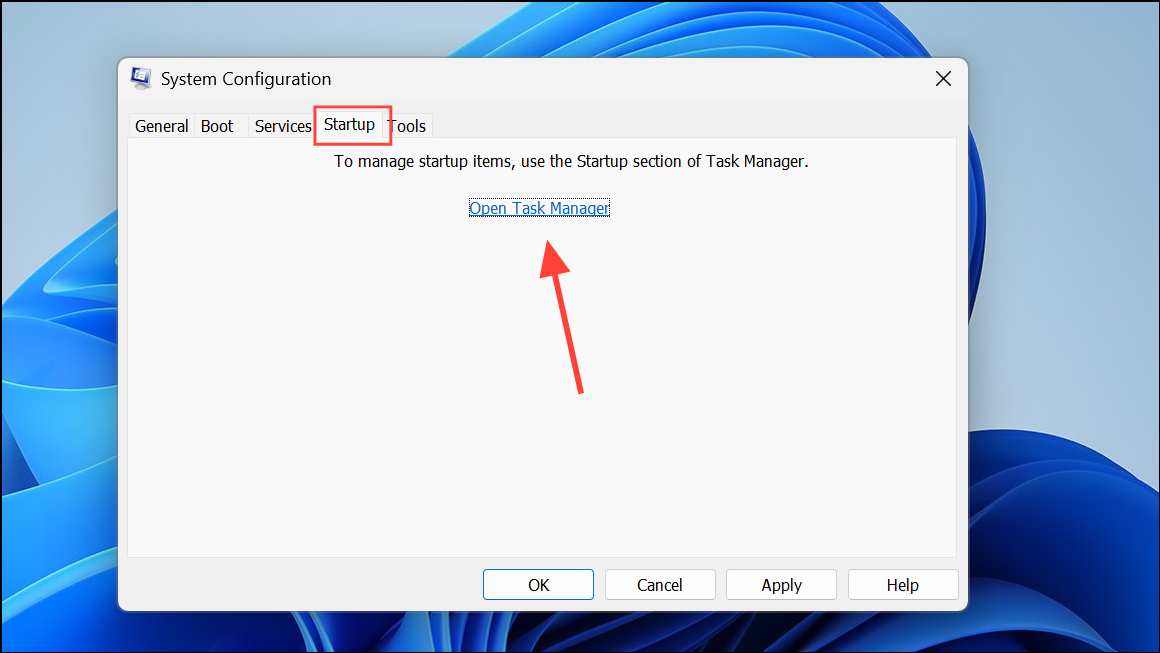Open Help for System Configuration

point(903,585)
